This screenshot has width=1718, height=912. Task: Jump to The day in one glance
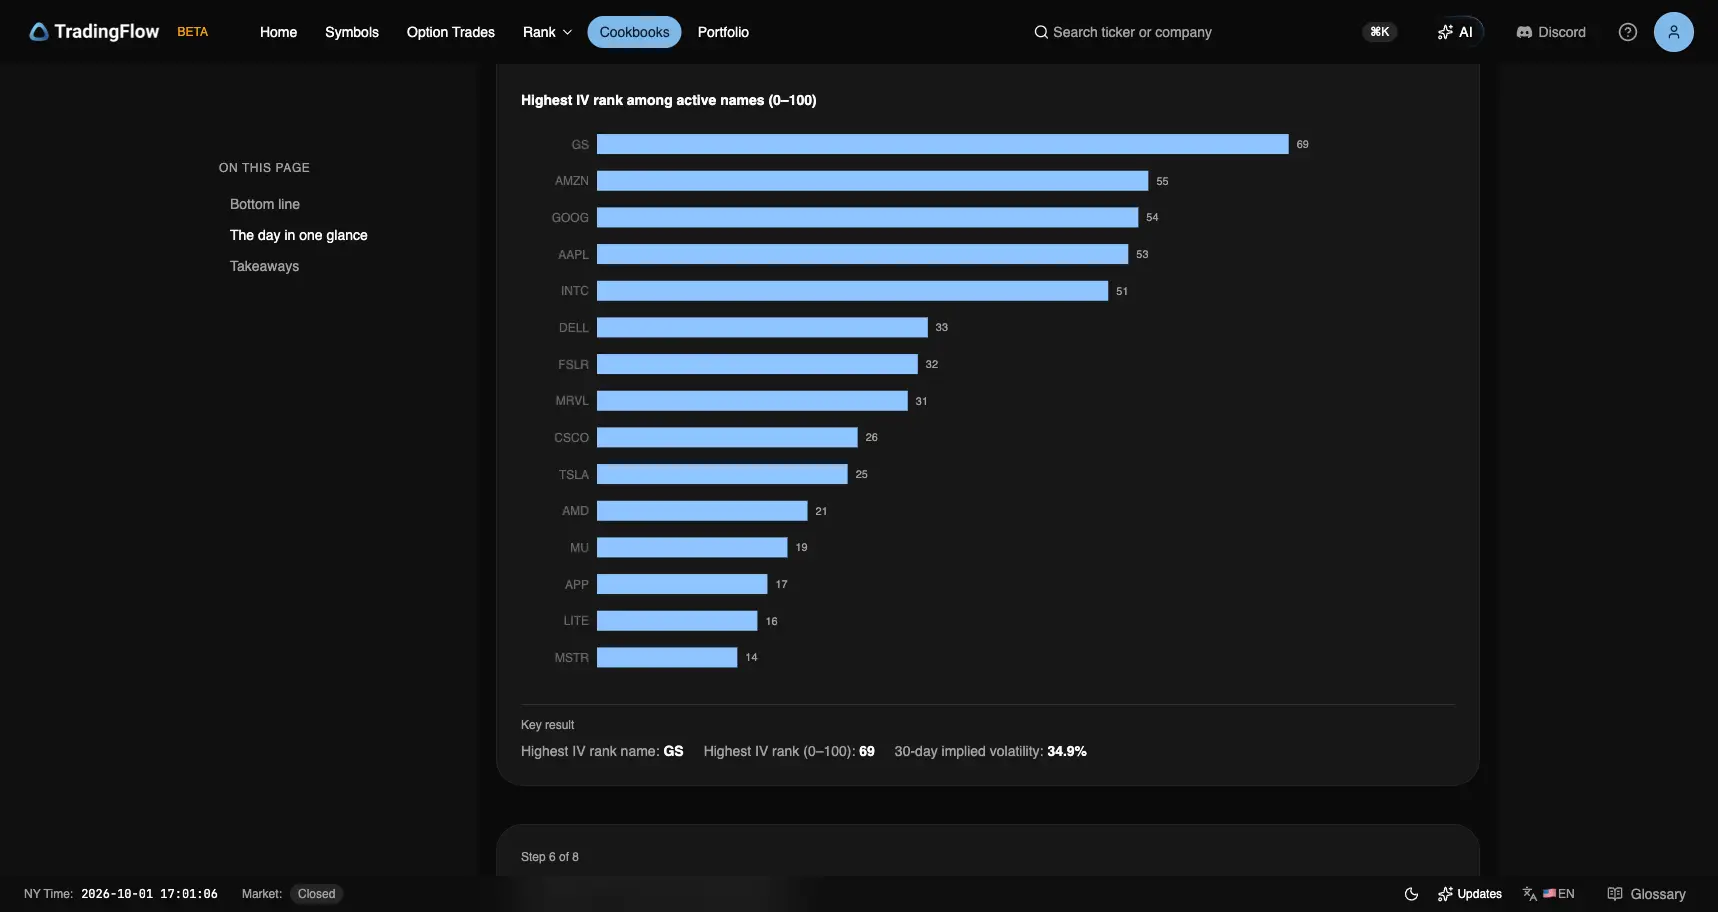coord(298,235)
